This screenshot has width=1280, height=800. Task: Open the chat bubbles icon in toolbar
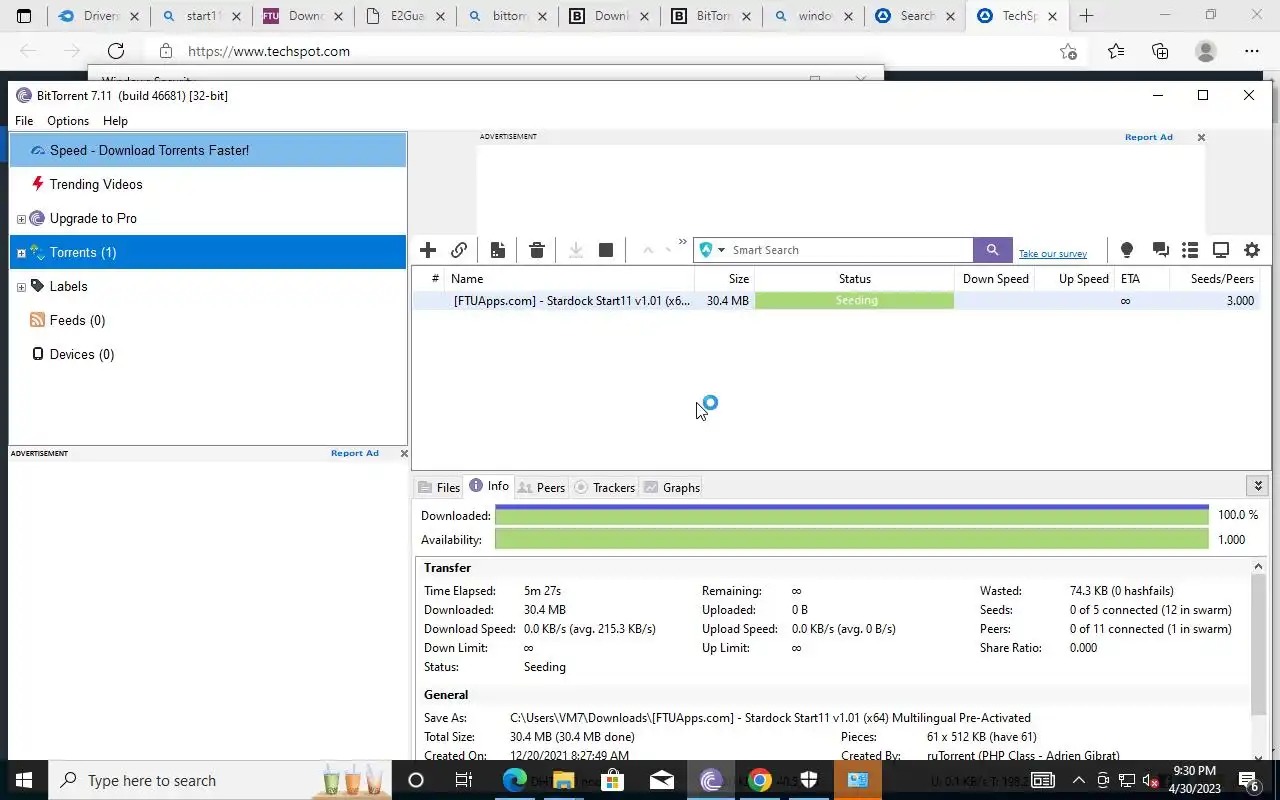1160,250
